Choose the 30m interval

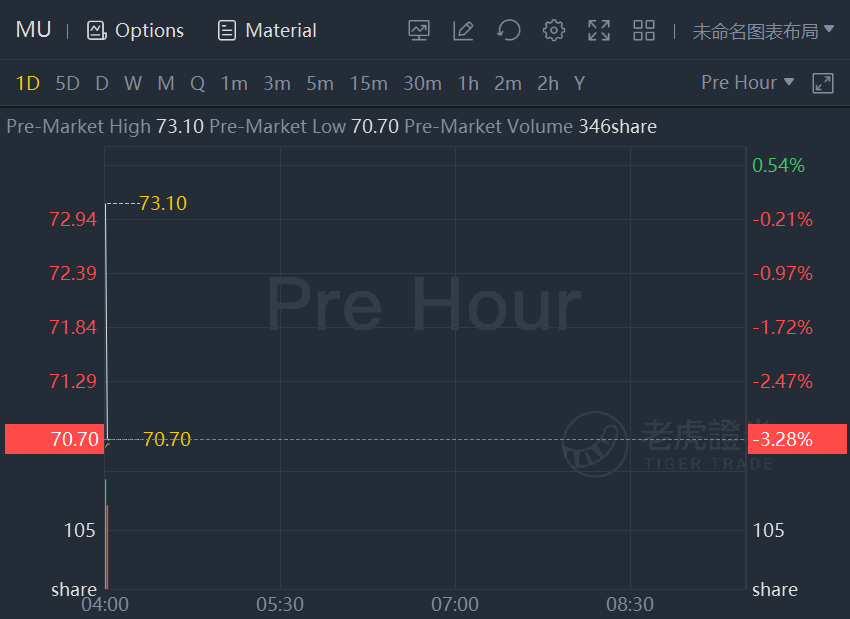(x=422, y=83)
